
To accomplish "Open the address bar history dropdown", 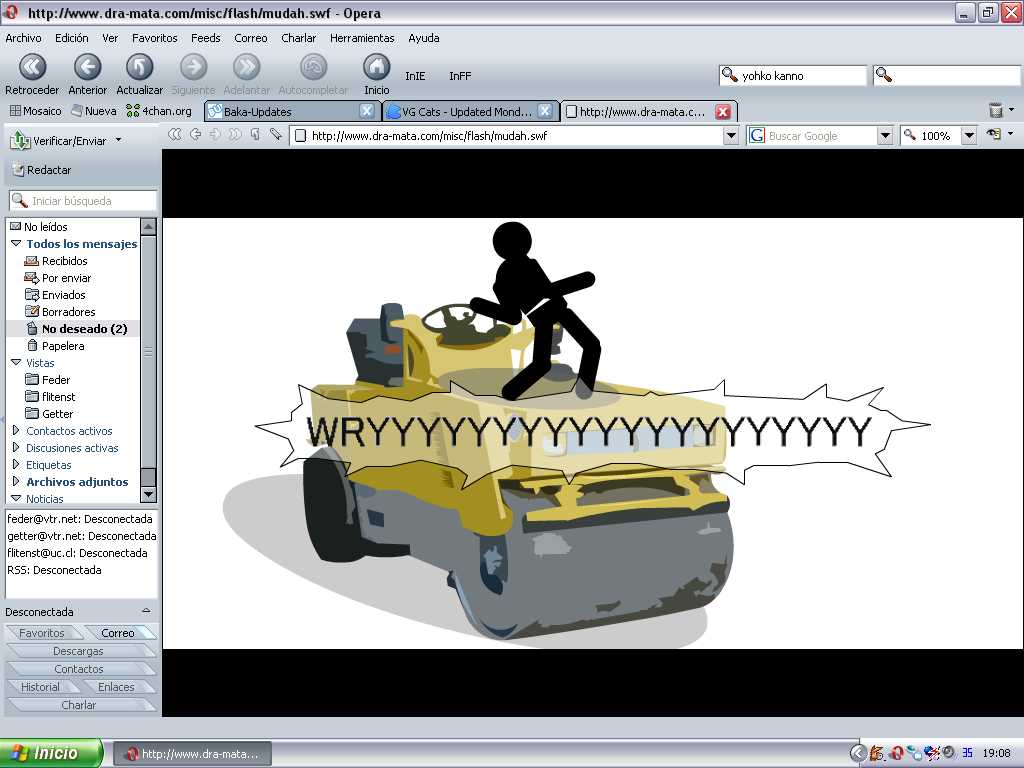I will 731,136.
